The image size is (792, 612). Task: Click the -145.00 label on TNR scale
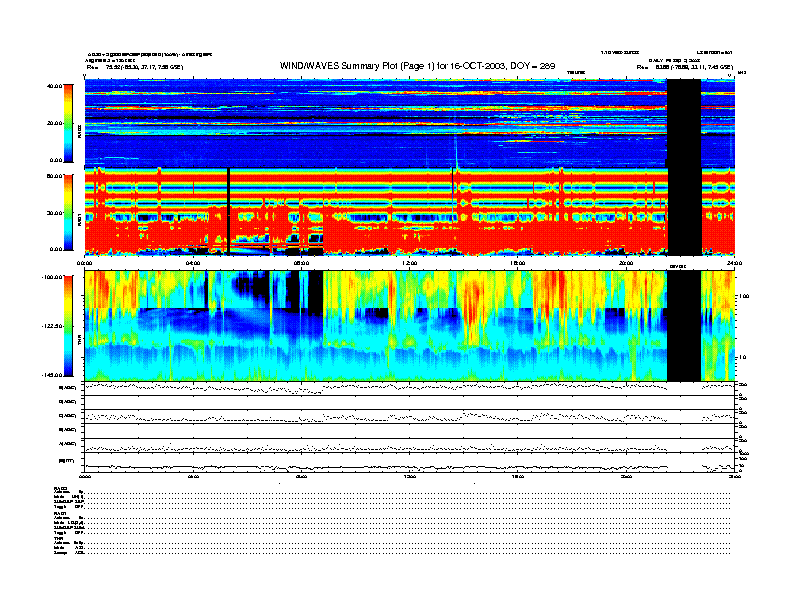(x=52, y=375)
